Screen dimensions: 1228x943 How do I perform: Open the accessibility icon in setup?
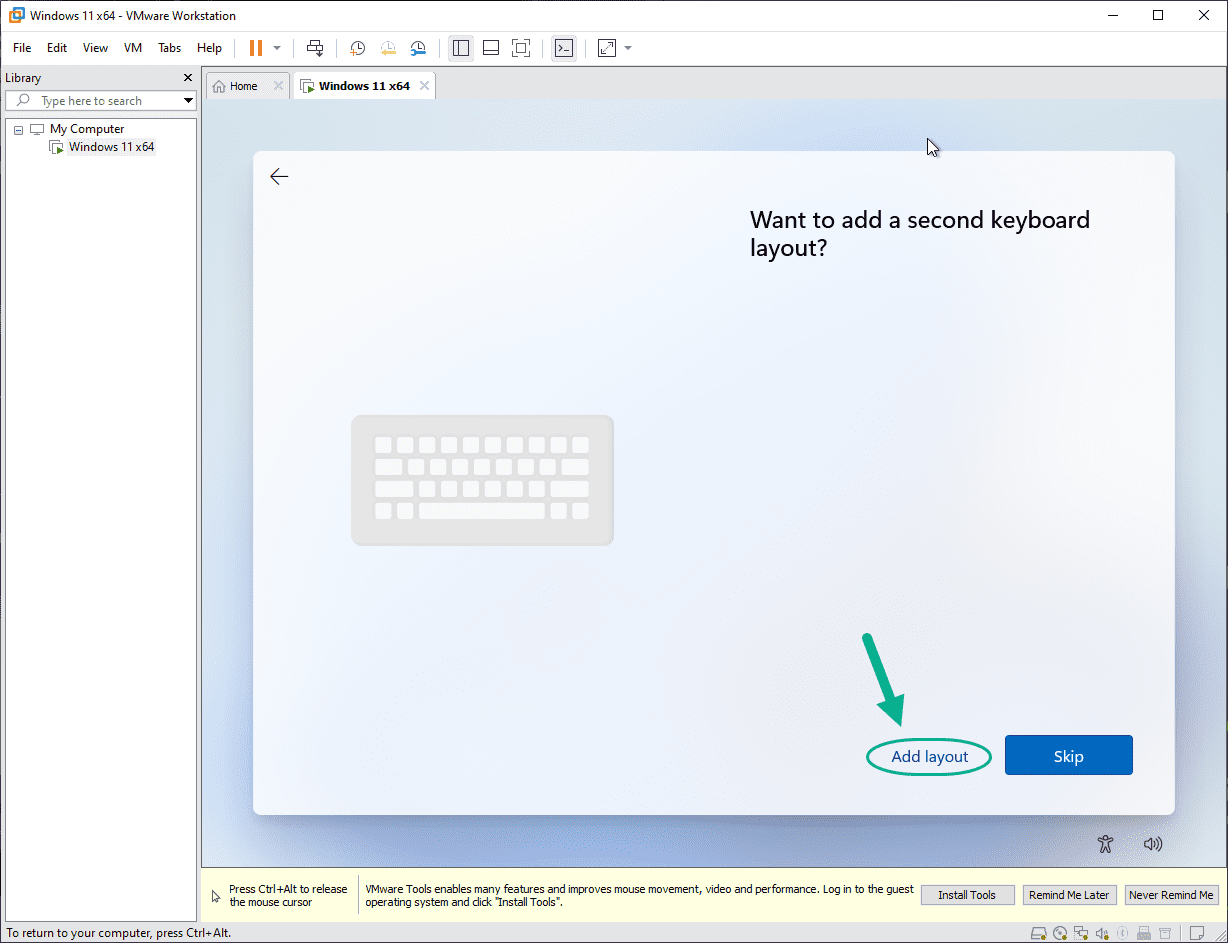tap(1105, 843)
